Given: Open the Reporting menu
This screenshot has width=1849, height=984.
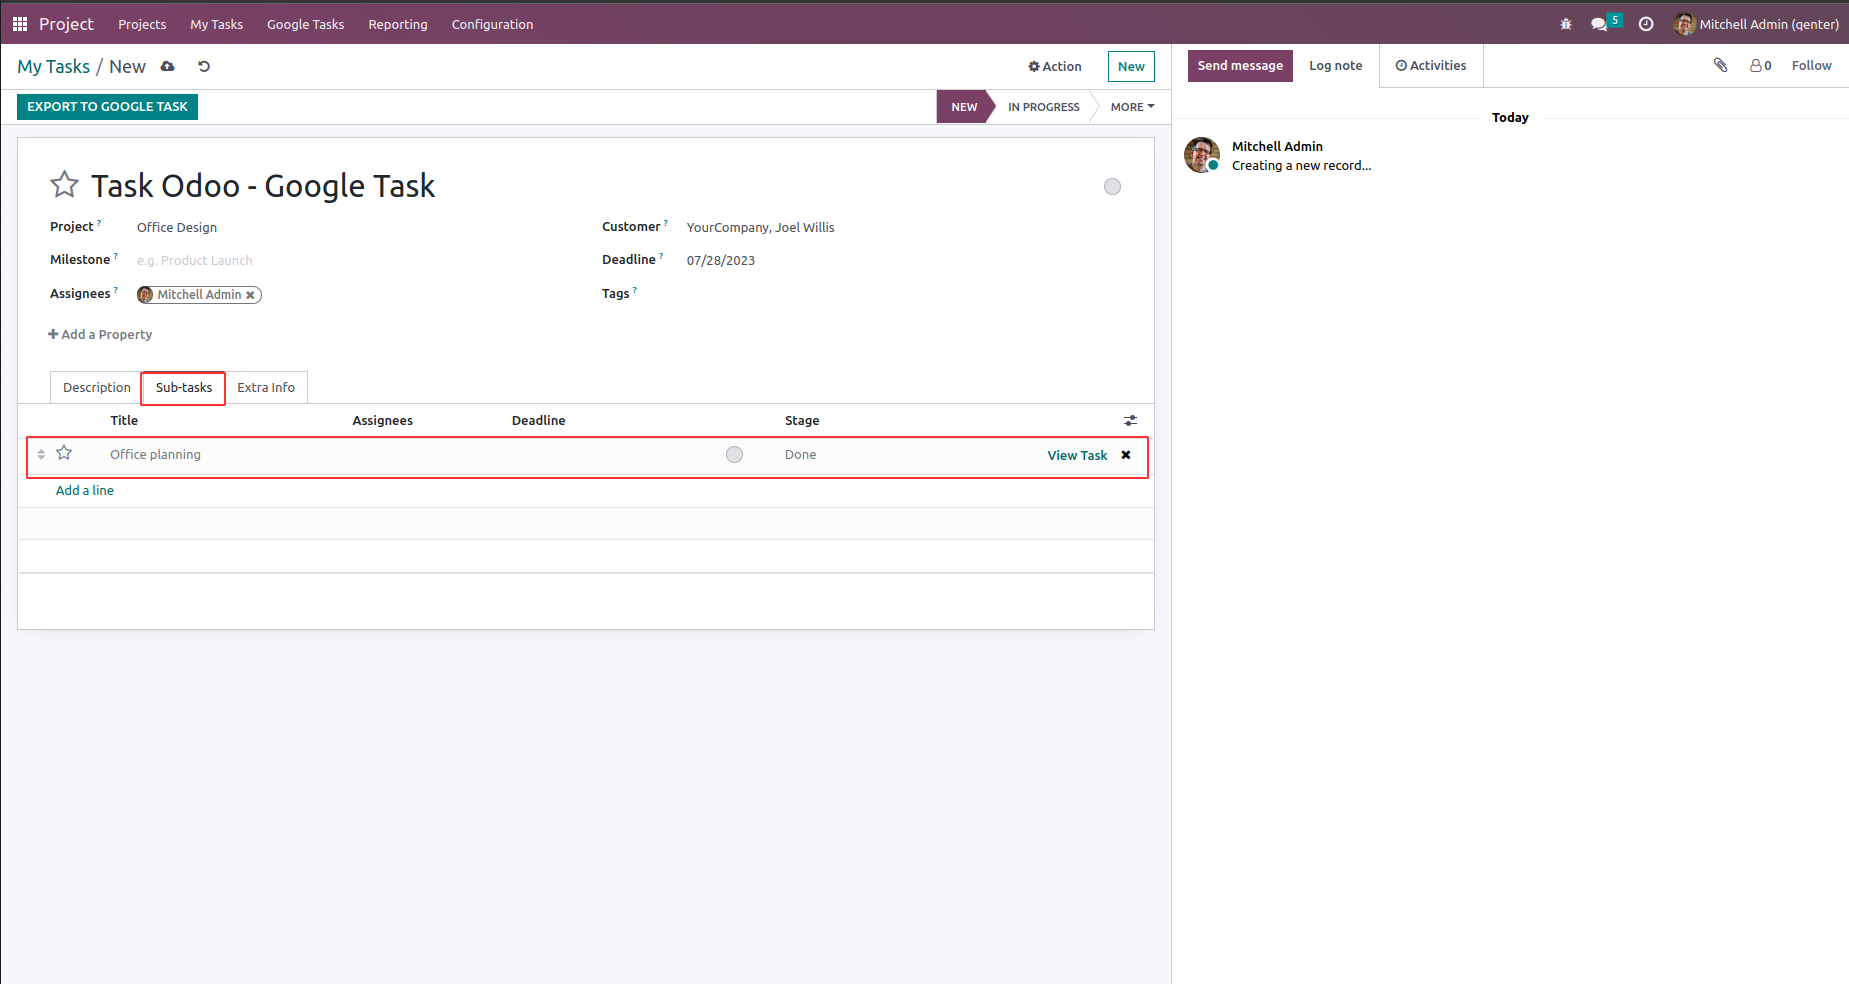Looking at the screenshot, I should pyautogui.click(x=398, y=24).
